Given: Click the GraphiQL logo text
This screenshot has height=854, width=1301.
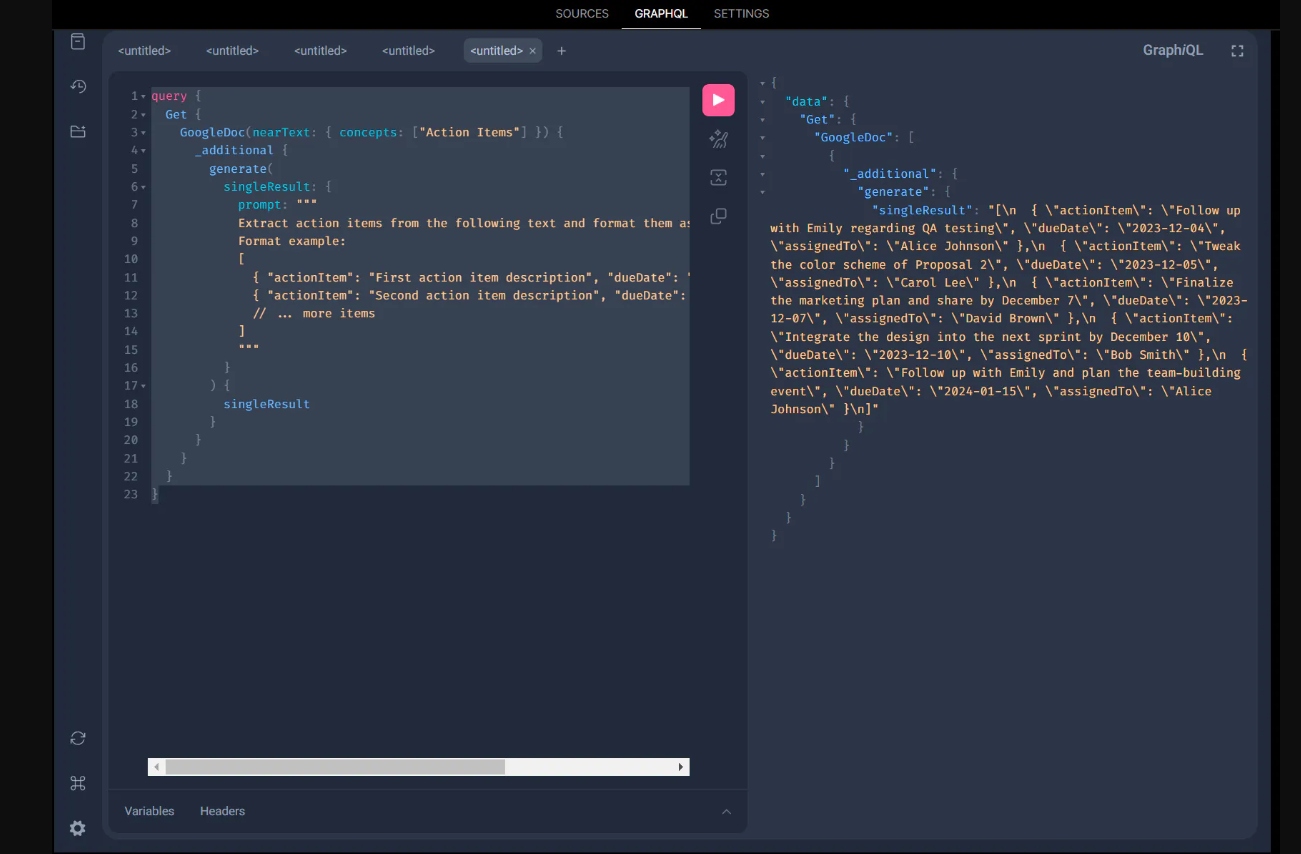Looking at the screenshot, I should 1173,50.
